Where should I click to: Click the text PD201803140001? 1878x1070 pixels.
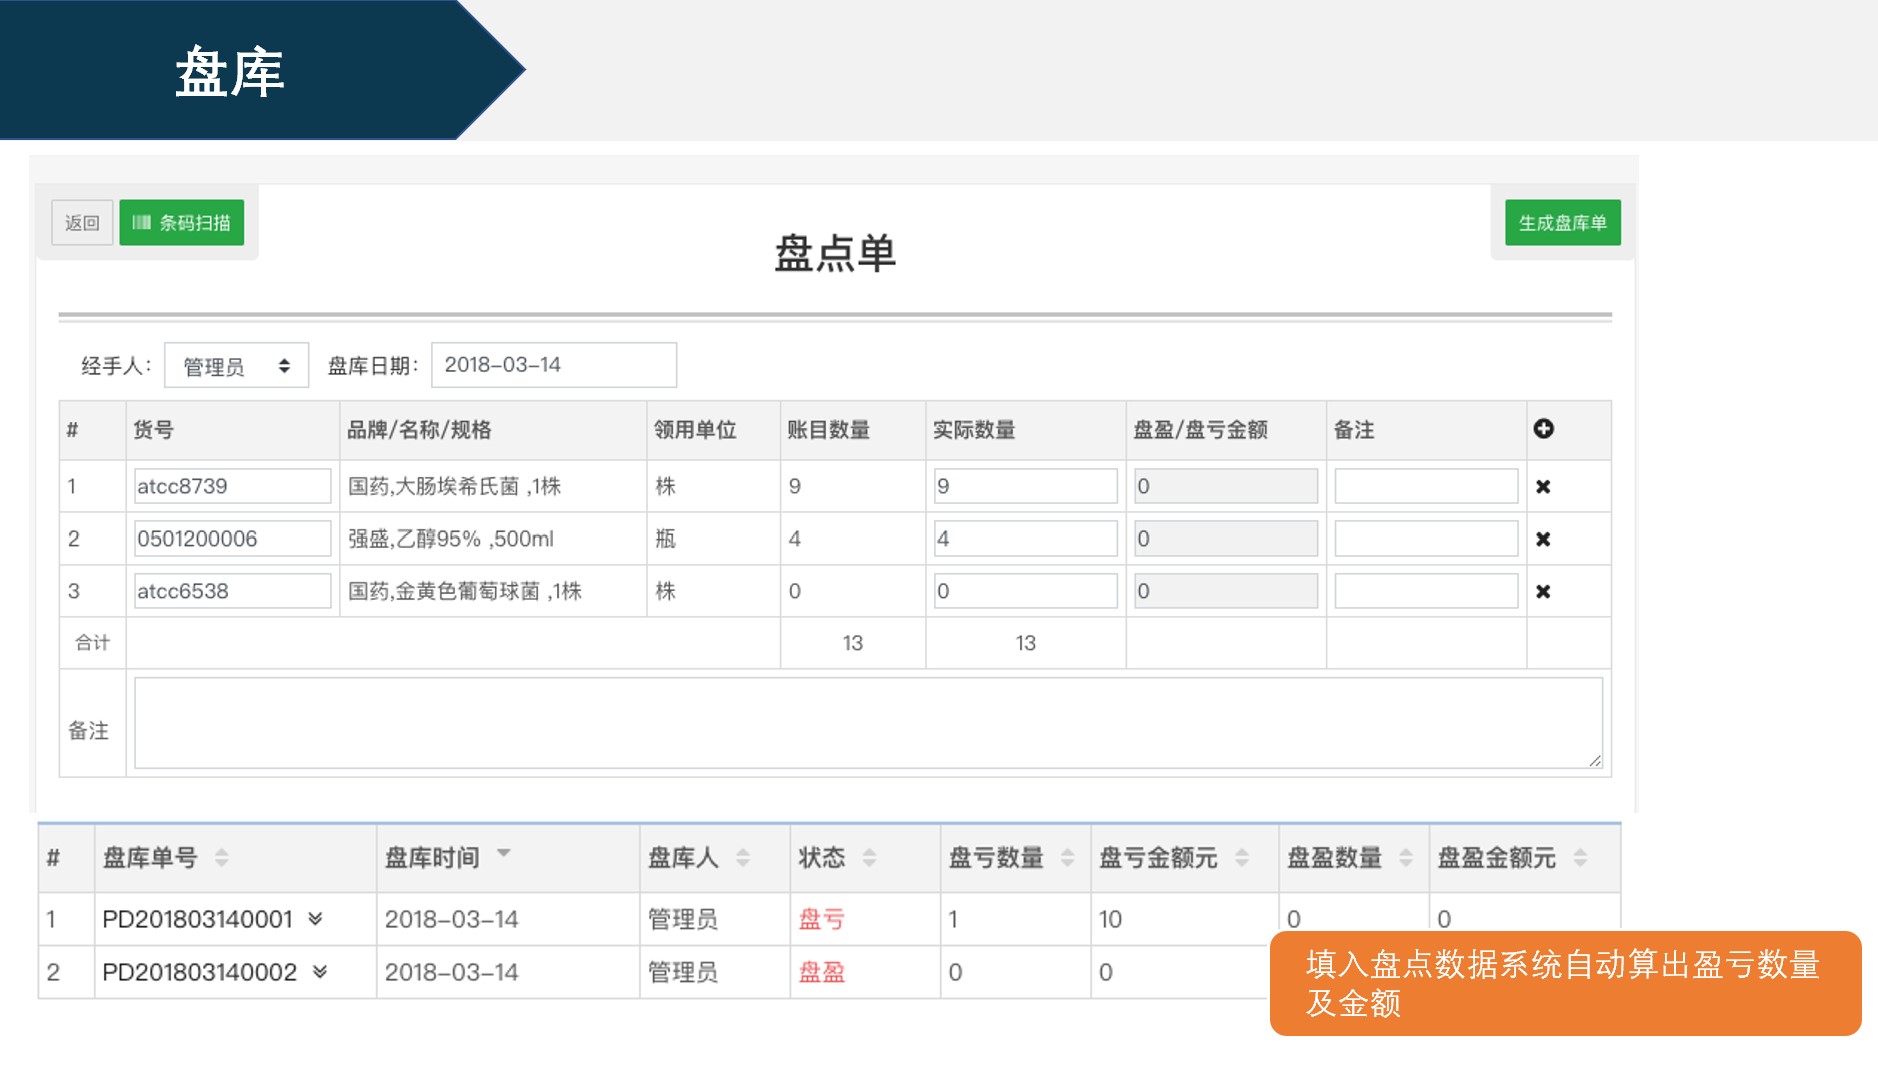tap(197, 918)
